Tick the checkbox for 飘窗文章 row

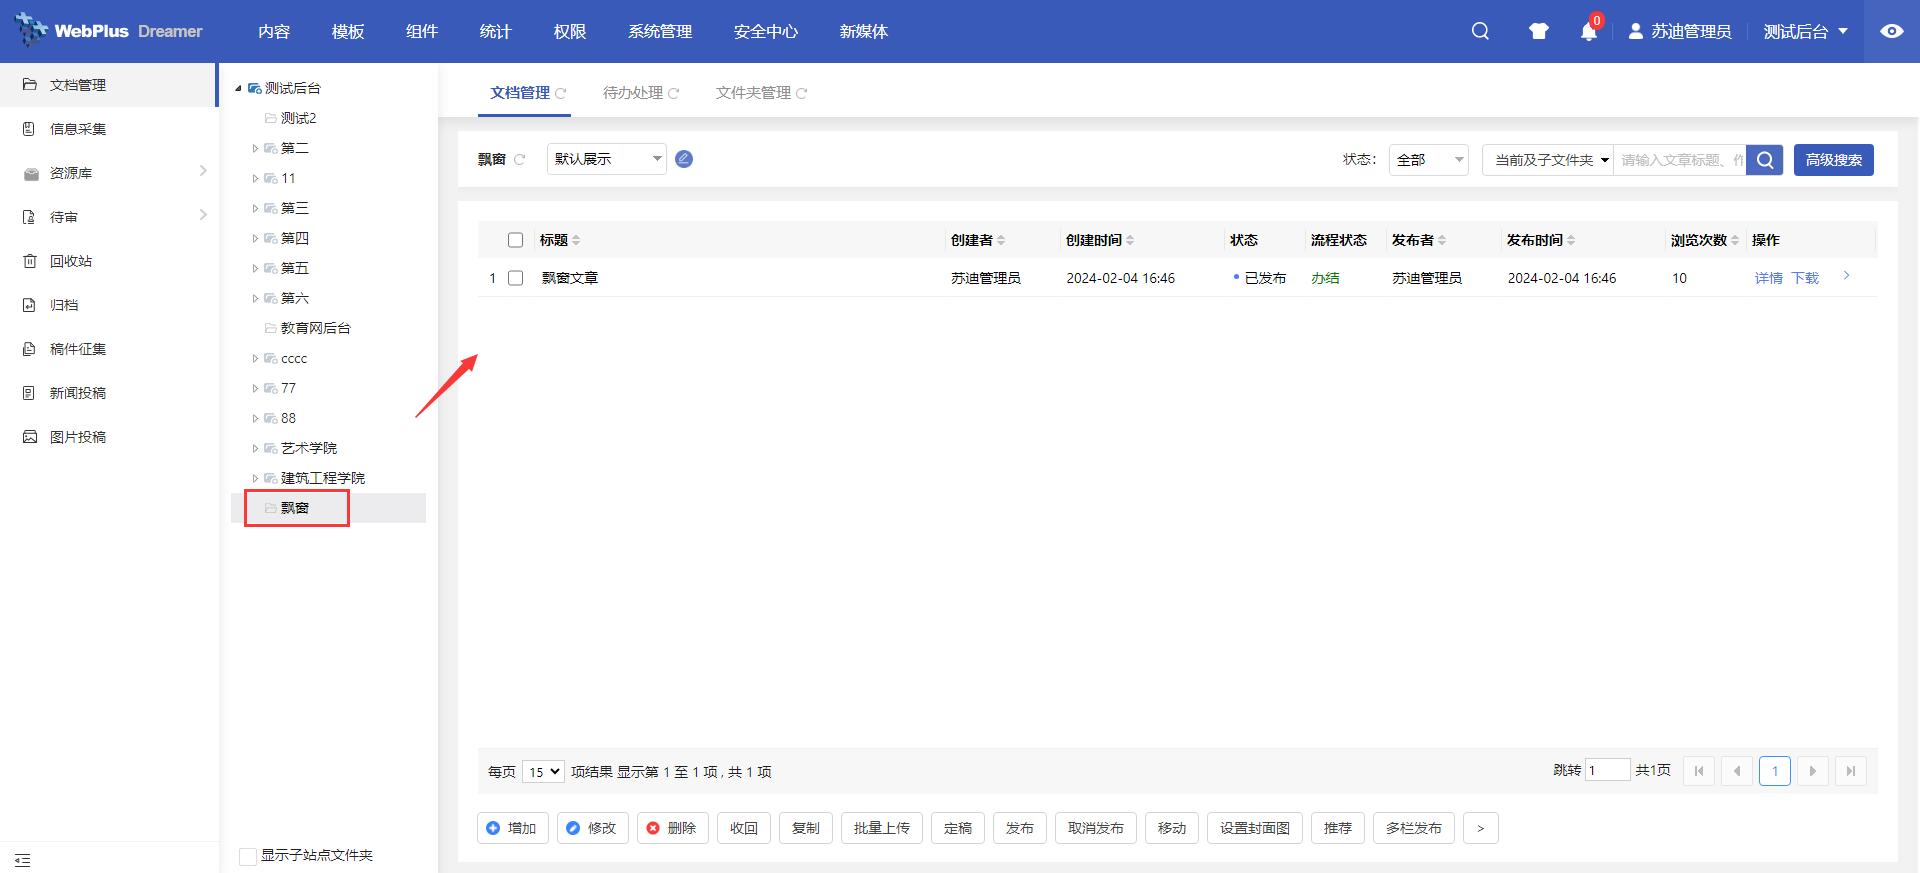(516, 278)
